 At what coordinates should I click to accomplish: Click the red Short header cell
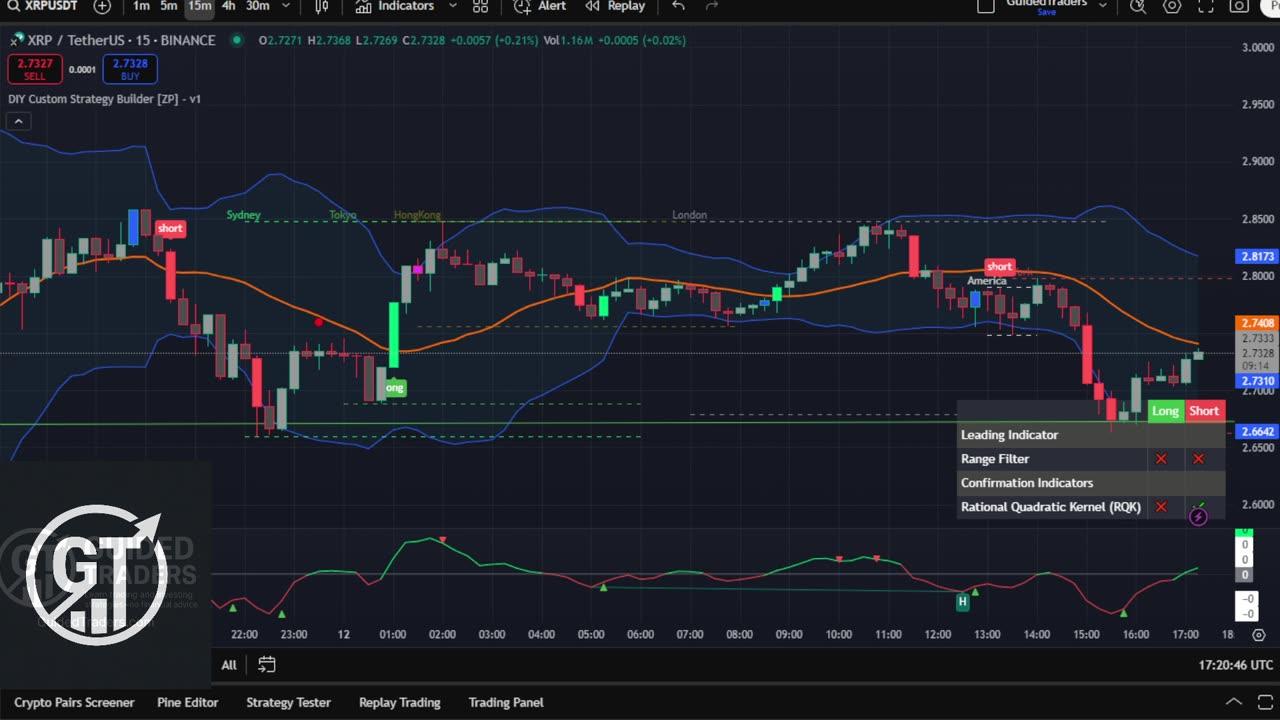tap(1204, 411)
